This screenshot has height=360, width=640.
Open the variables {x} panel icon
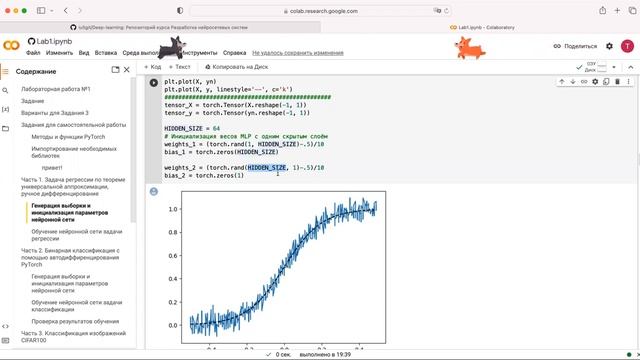click(x=5, y=109)
